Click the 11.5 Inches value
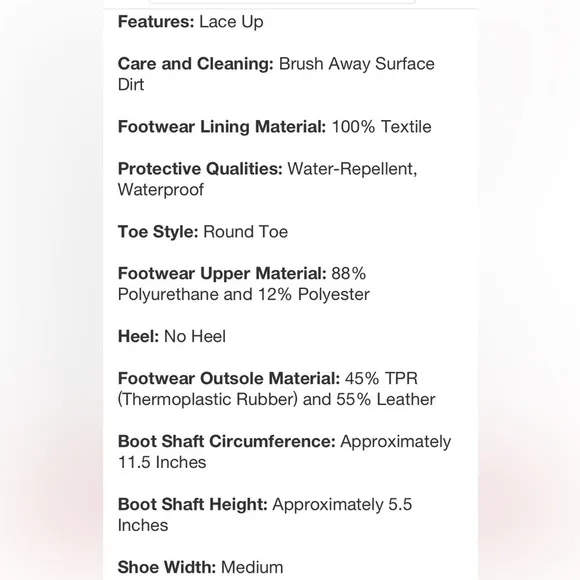580x580 pixels. coord(162,462)
